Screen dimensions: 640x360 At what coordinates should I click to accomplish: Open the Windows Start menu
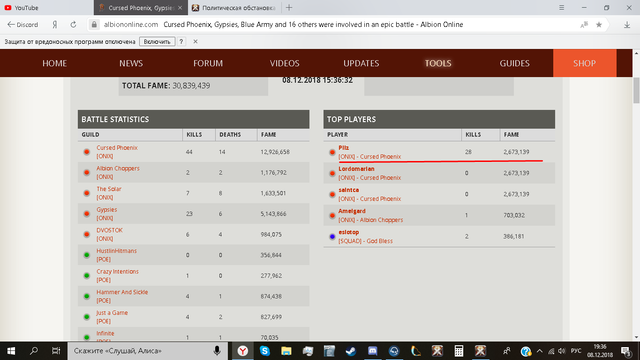(x=11, y=351)
